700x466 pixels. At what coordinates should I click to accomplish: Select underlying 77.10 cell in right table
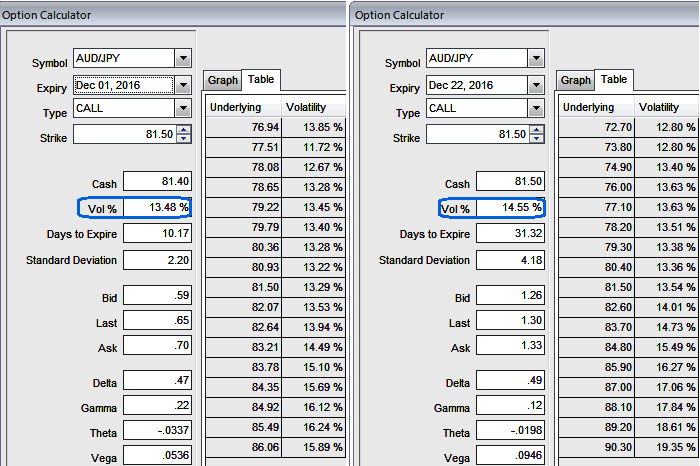click(x=596, y=207)
